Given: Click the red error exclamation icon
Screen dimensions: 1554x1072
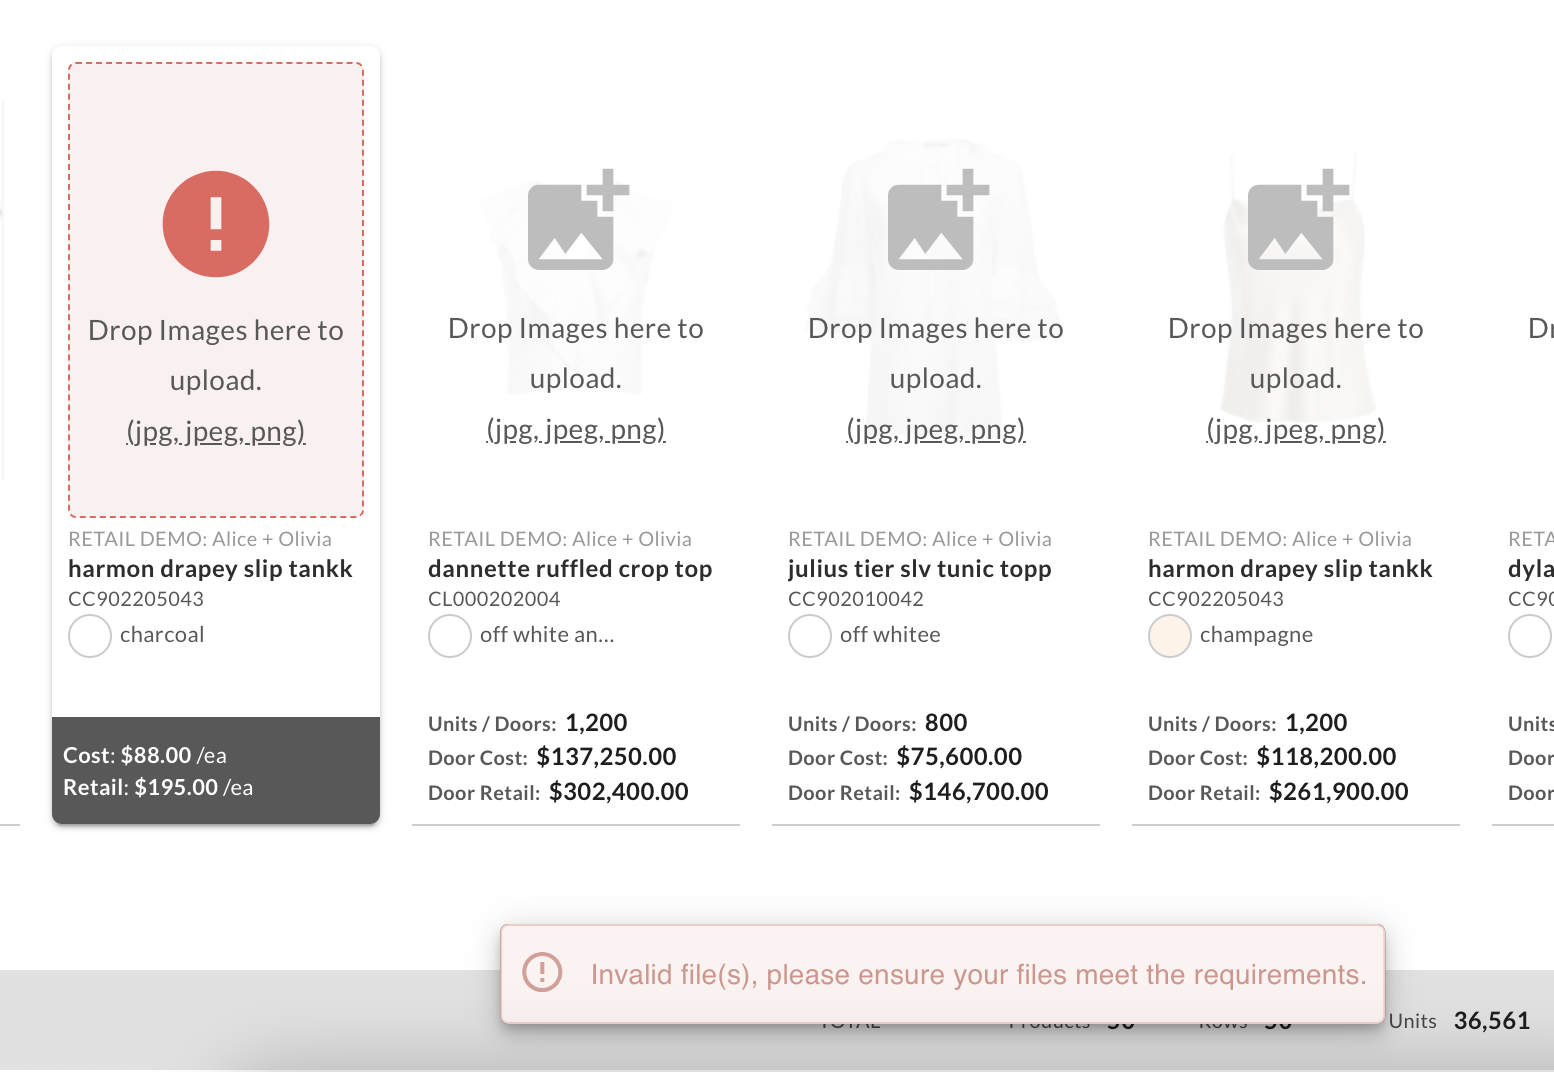Looking at the screenshot, I should click(216, 224).
